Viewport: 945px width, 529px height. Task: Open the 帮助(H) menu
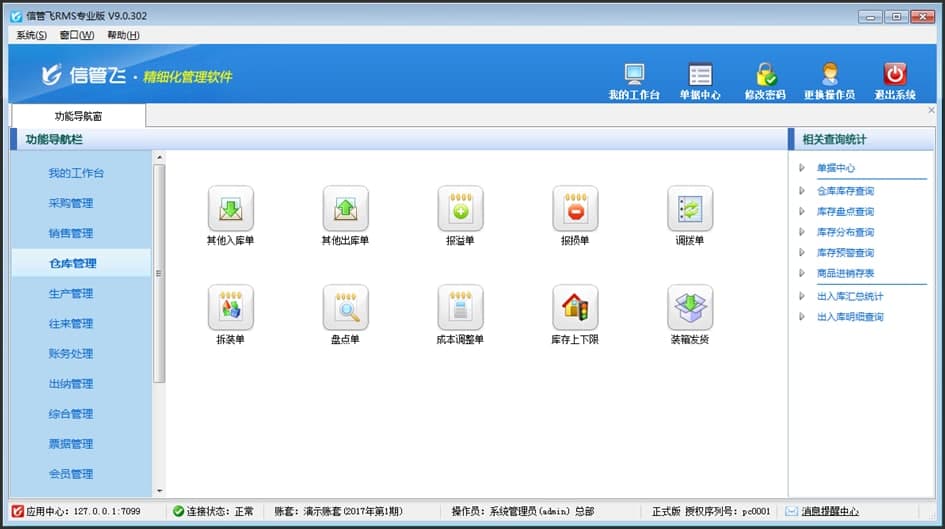coord(124,35)
